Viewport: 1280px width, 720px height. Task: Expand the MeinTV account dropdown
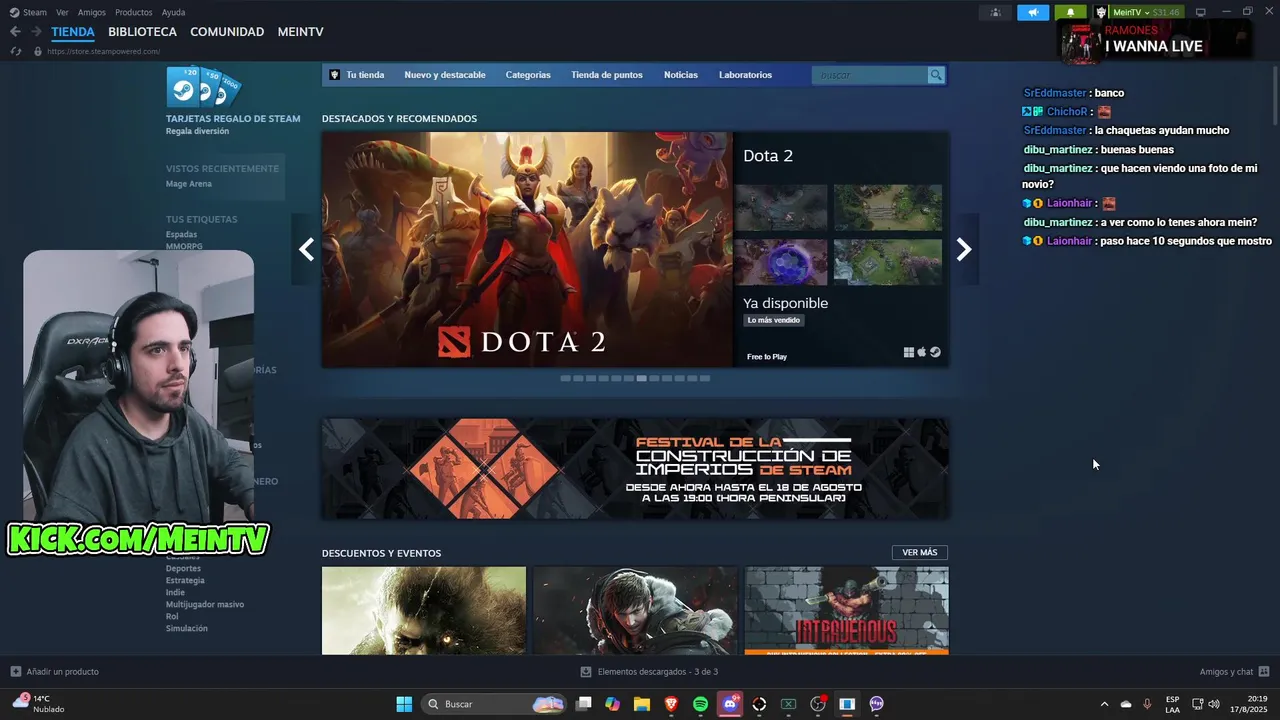coord(1146,12)
